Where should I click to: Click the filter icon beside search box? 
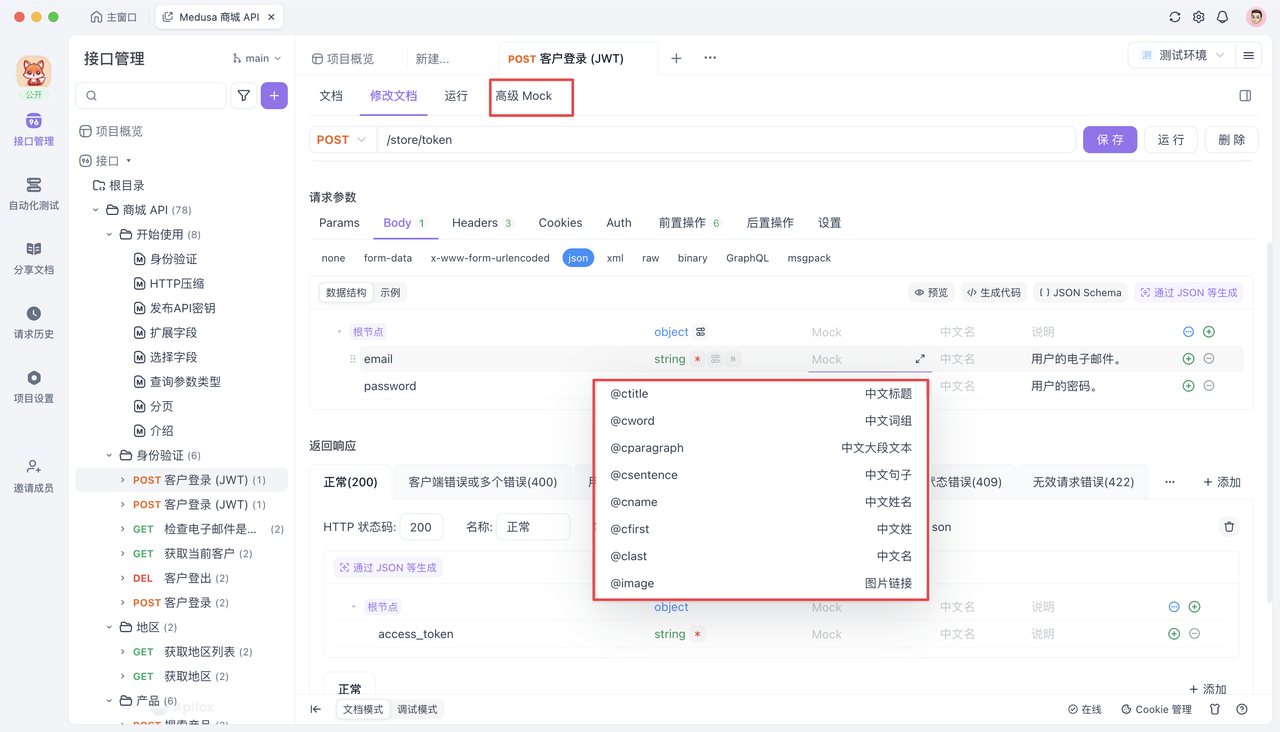244,96
